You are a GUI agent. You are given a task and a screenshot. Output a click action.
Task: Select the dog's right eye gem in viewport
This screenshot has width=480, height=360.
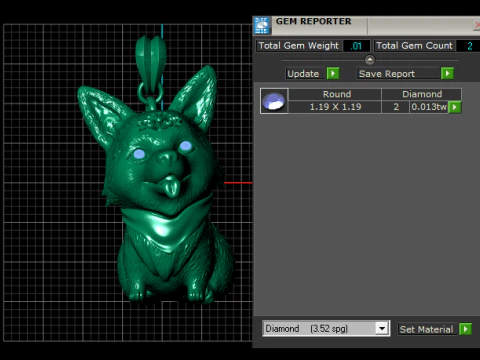[x=185, y=146]
